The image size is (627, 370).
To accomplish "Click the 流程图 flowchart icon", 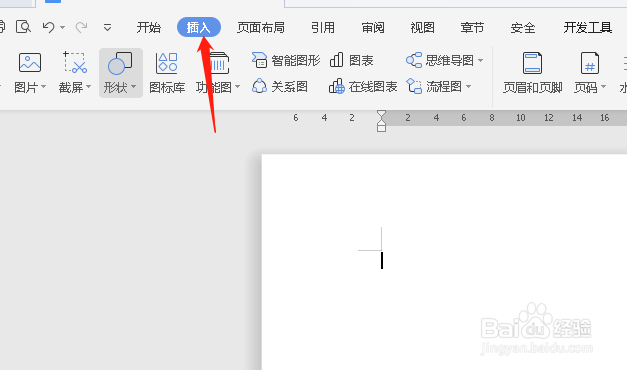I will 414,86.
